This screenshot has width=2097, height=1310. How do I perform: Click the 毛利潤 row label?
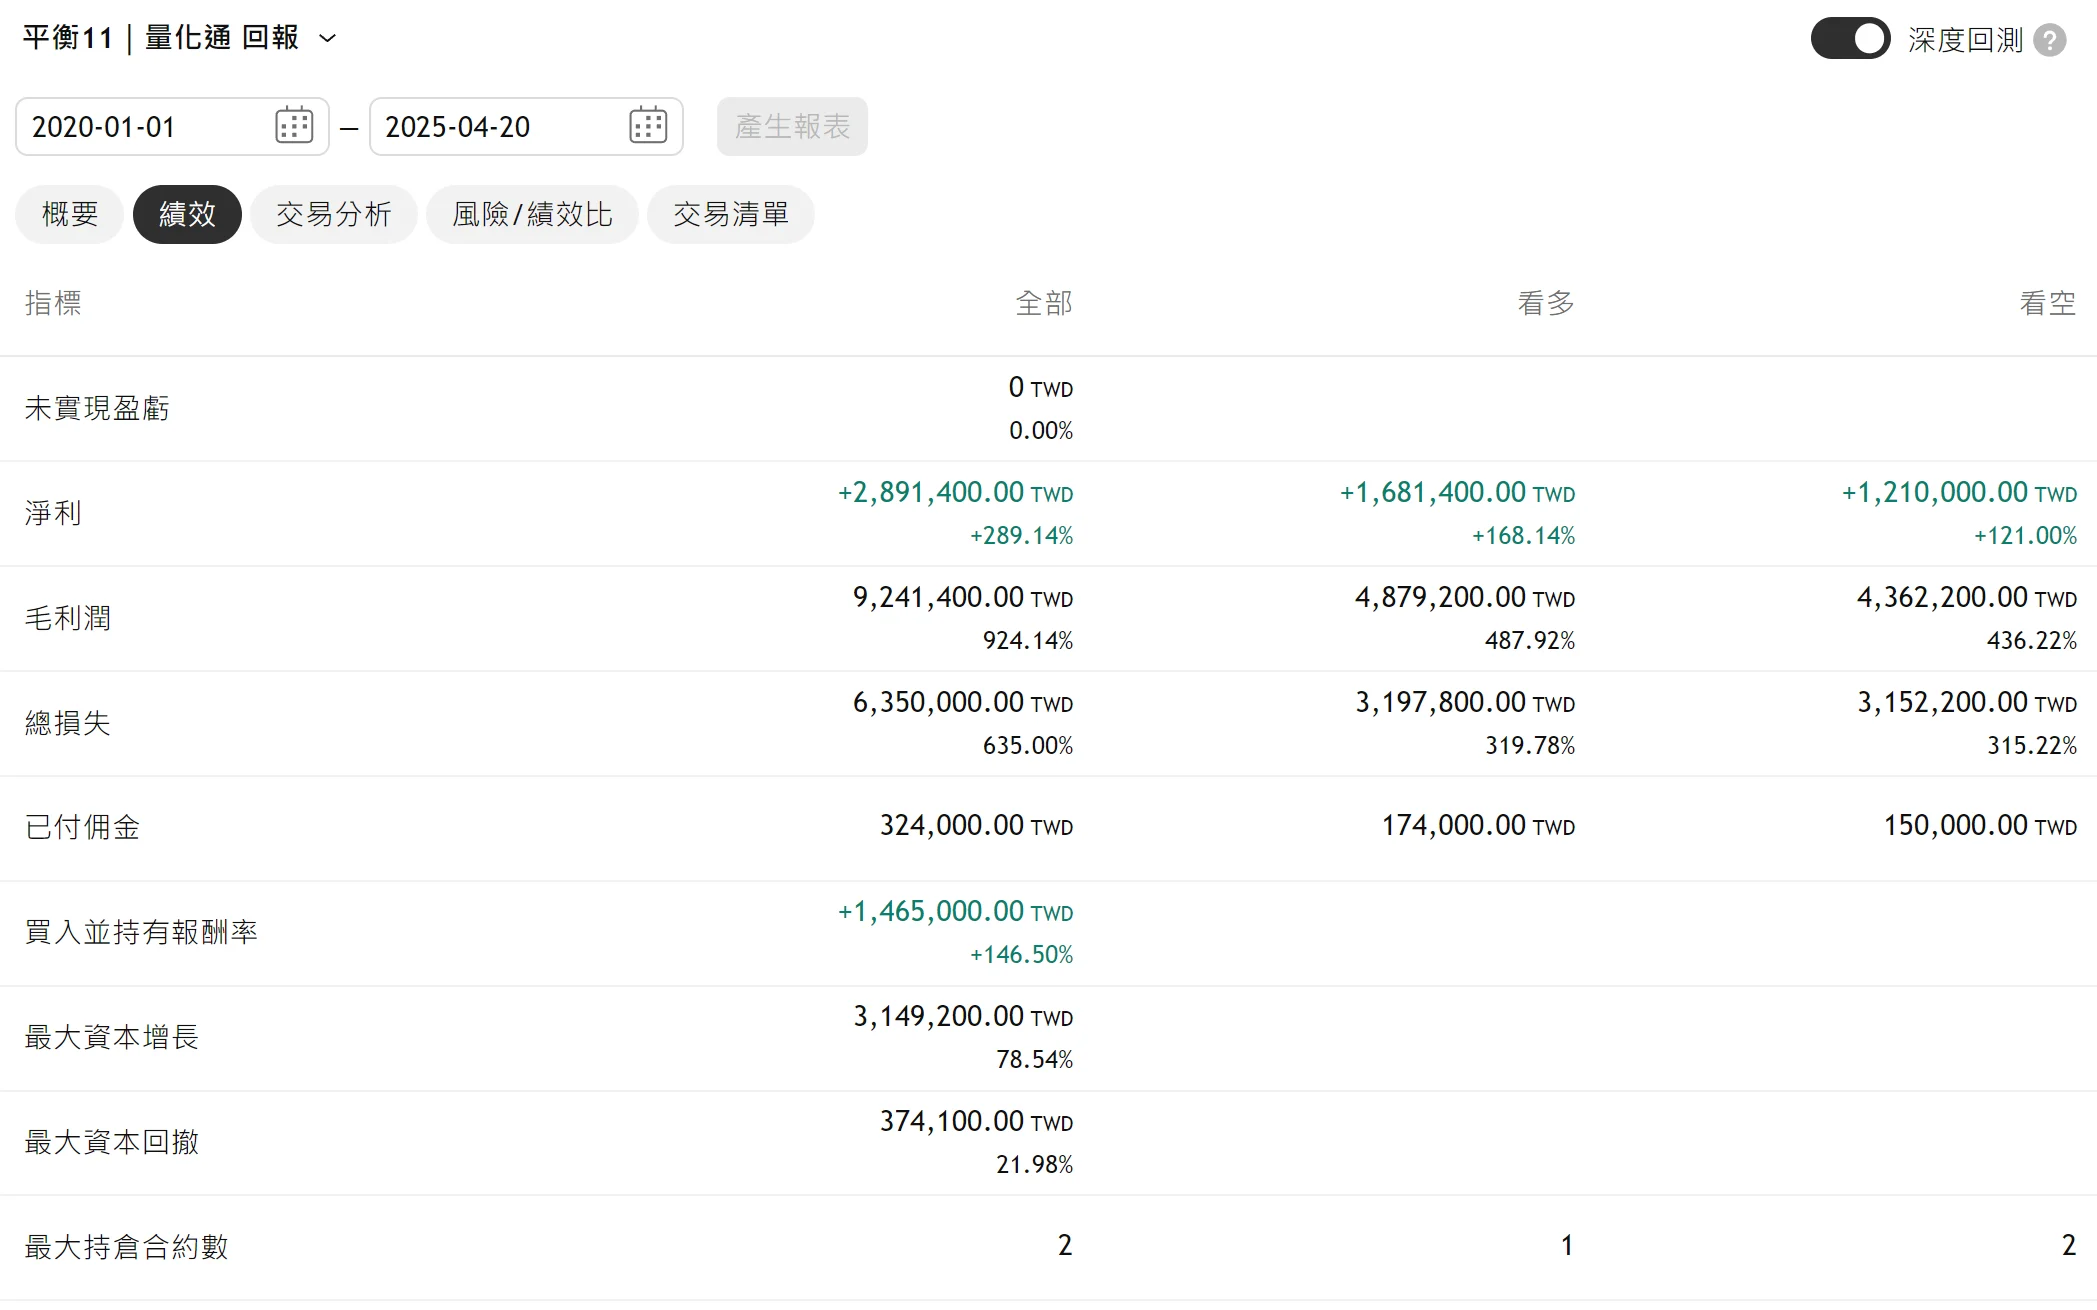click(x=68, y=618)
